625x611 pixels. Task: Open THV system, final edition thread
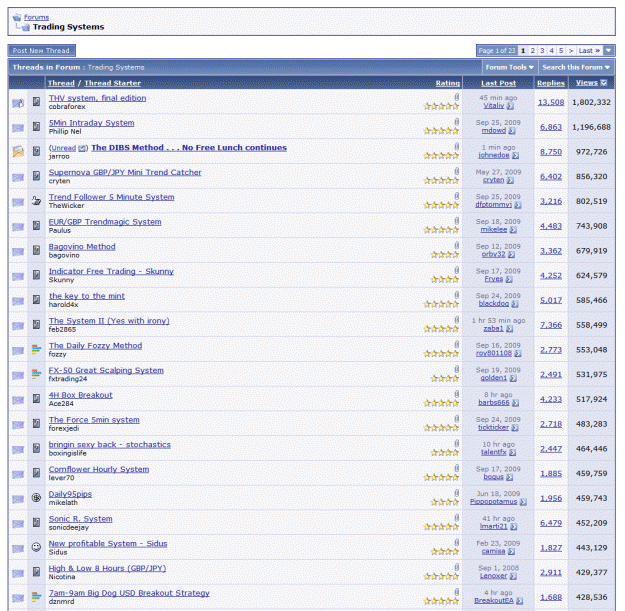pyautogui.click(x=97, y=98)
